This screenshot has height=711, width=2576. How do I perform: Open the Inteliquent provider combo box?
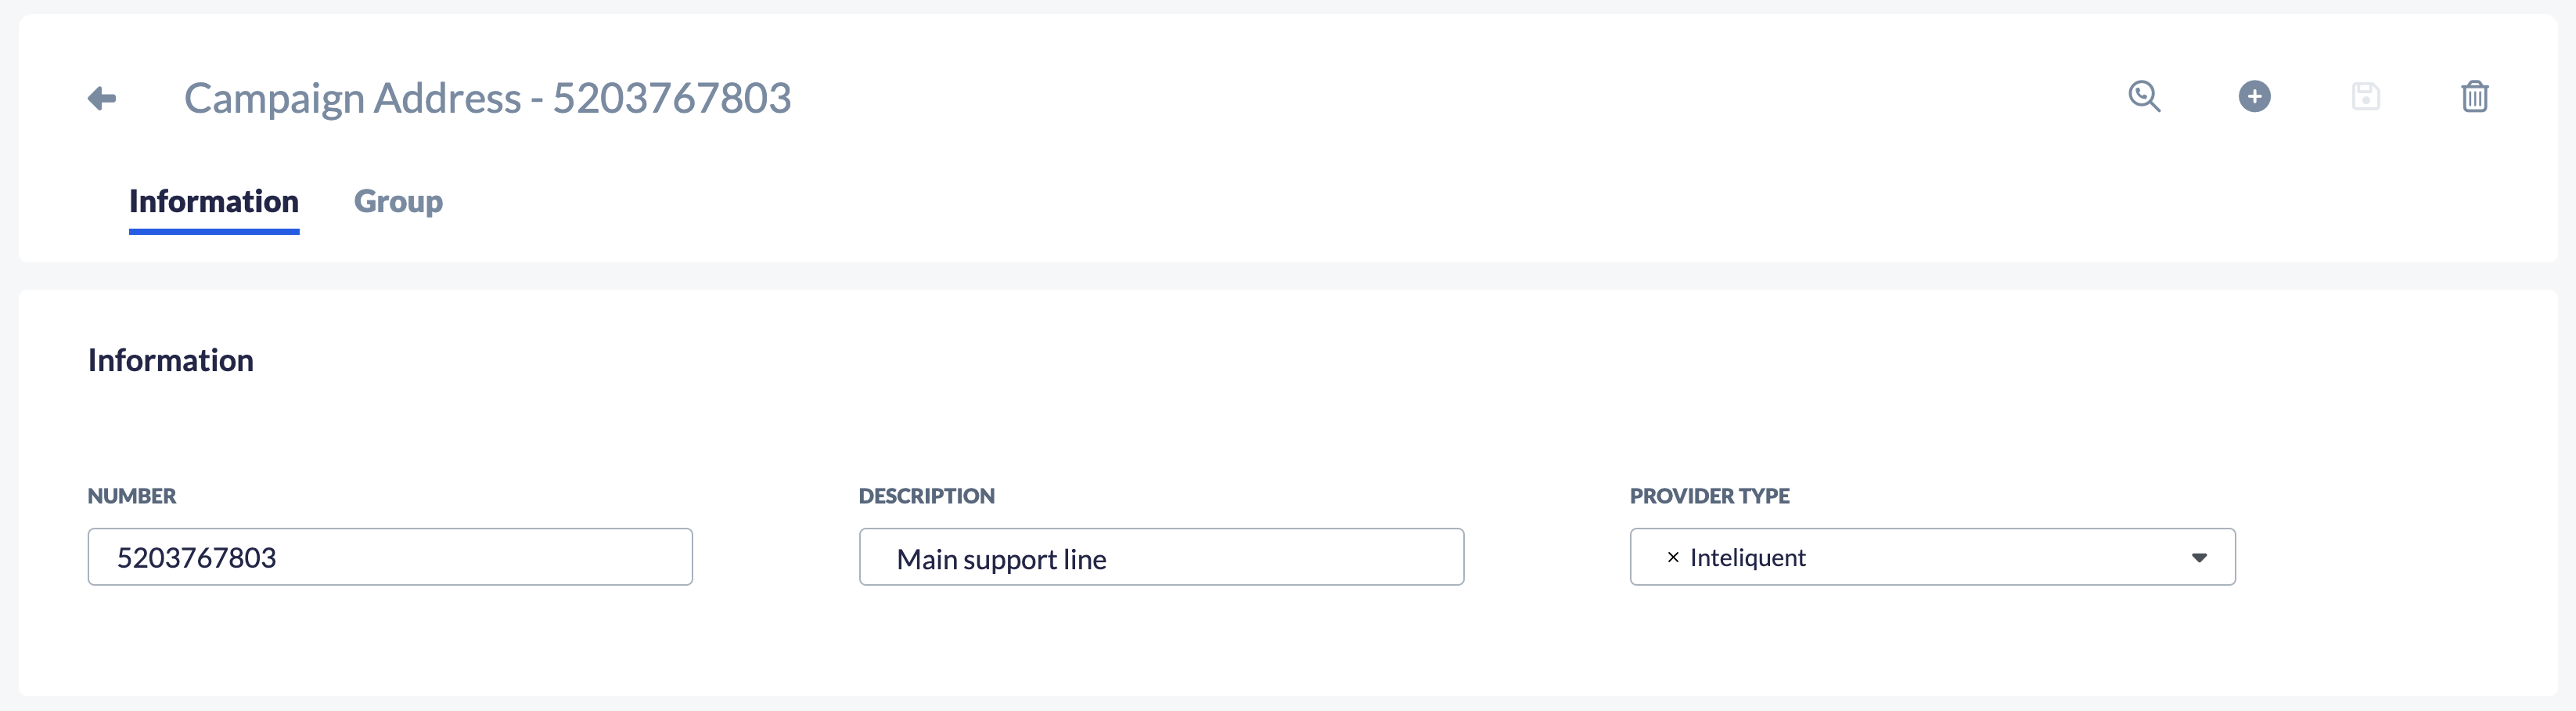(x=1932, y=557)
